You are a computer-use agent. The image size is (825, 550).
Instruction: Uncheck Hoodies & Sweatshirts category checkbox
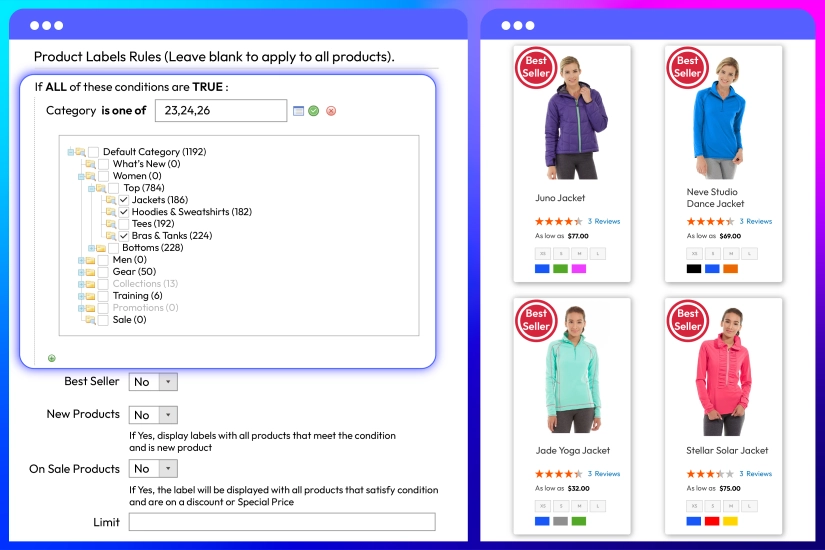(124, 212)
